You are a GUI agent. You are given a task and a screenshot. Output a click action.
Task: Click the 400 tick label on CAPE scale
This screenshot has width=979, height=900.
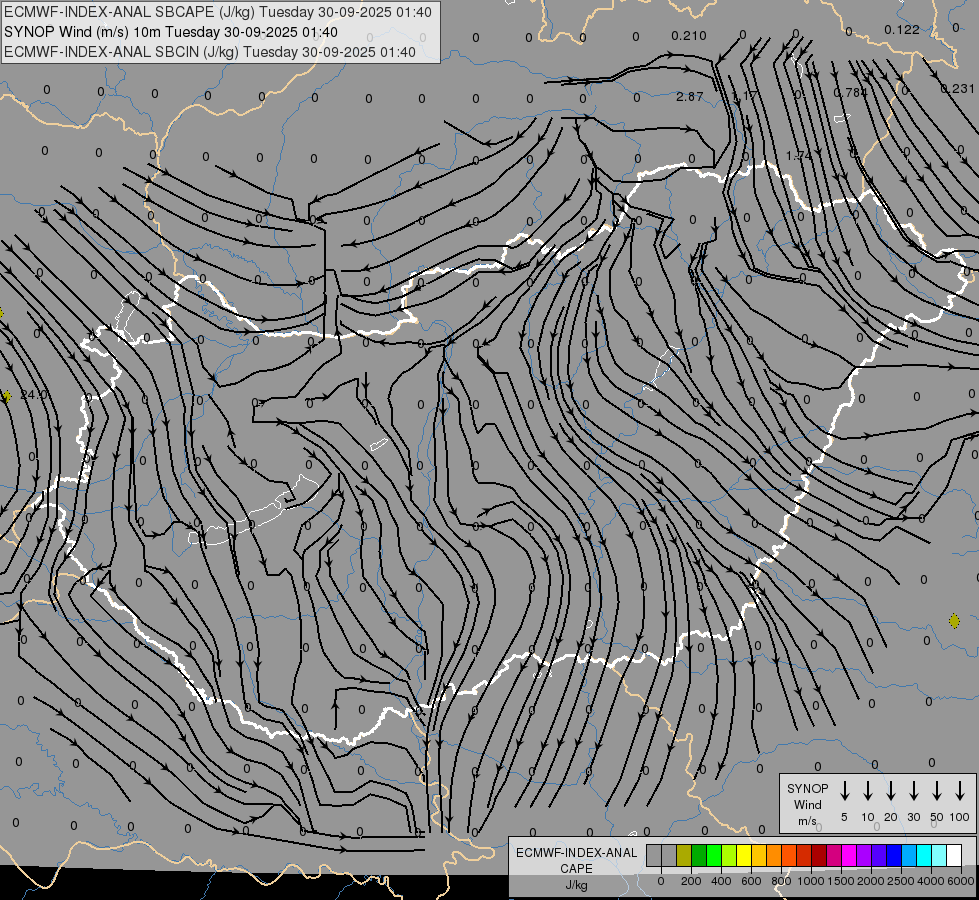click(721, 881)
